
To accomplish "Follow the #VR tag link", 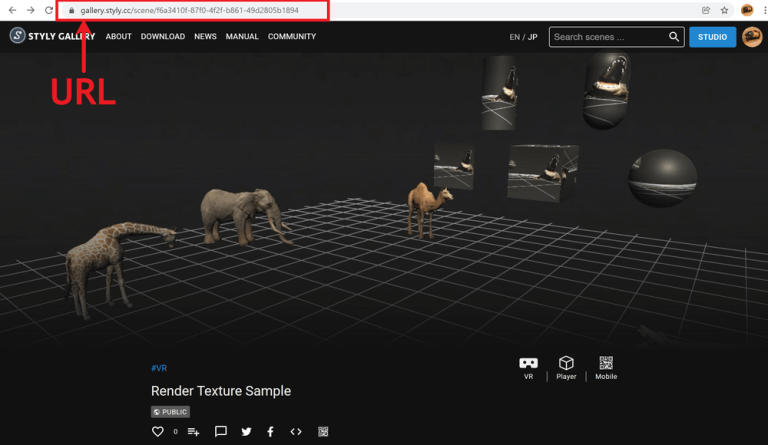I will (158, 368).
